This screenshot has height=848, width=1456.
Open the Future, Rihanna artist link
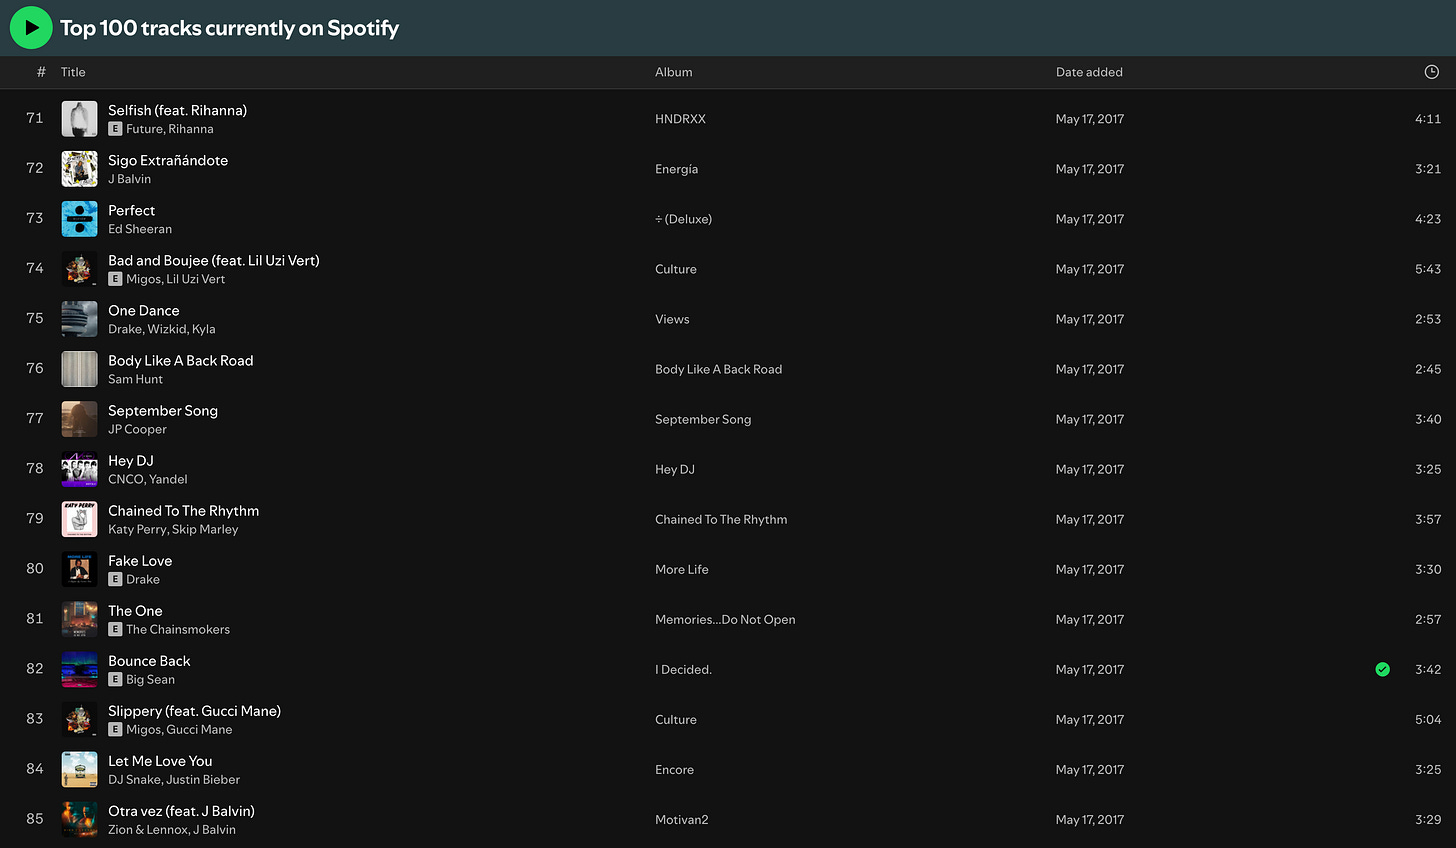(169, 129)
